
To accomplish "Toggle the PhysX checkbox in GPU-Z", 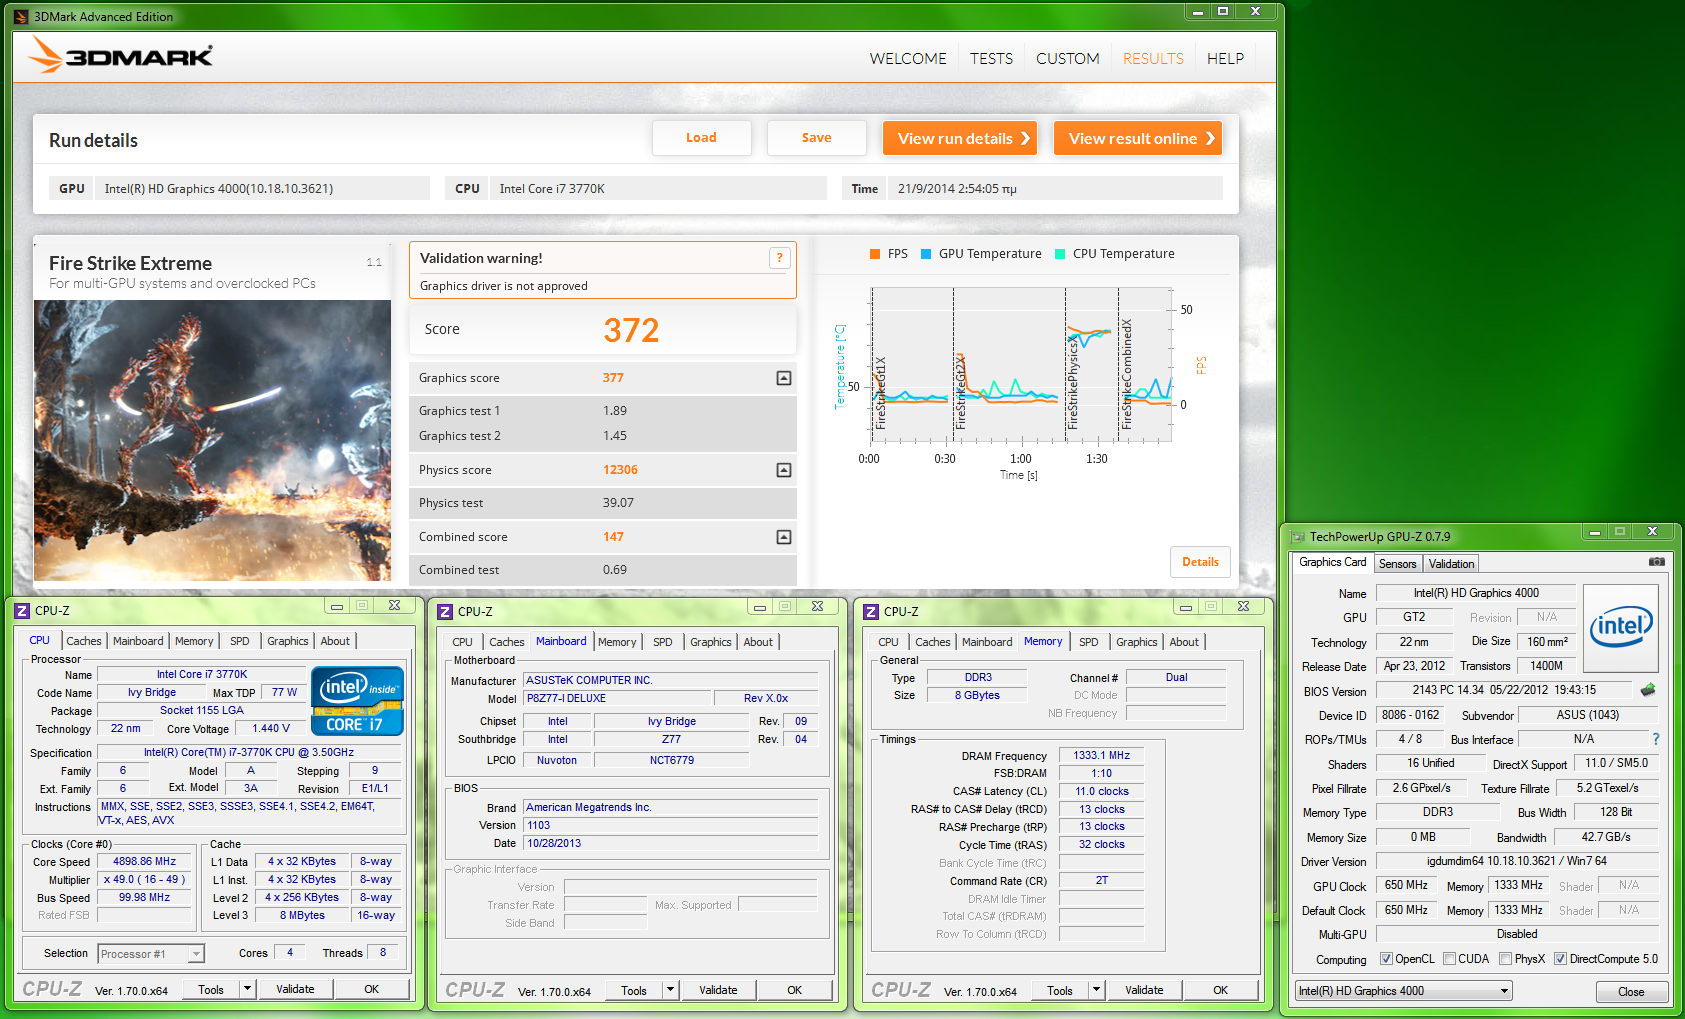I will [1505, 959].
